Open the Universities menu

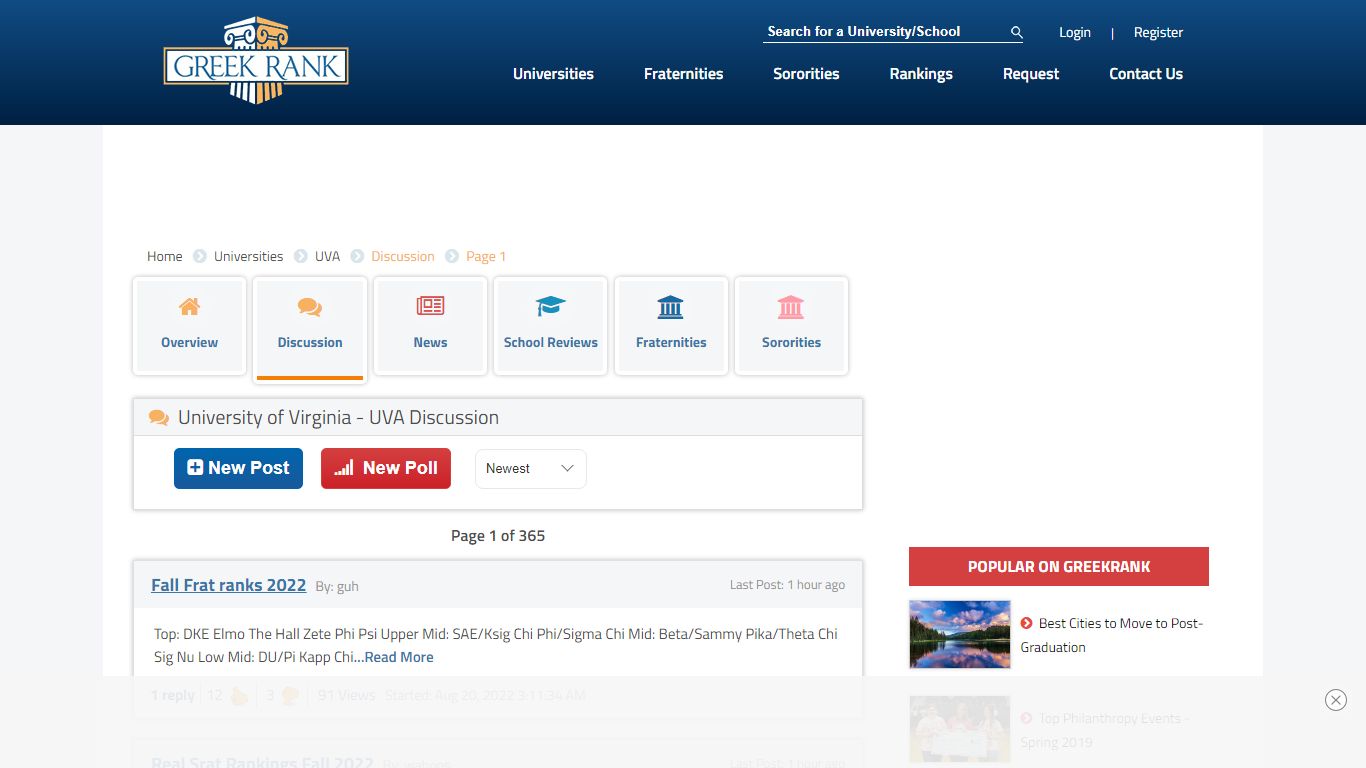click(553, 74)
